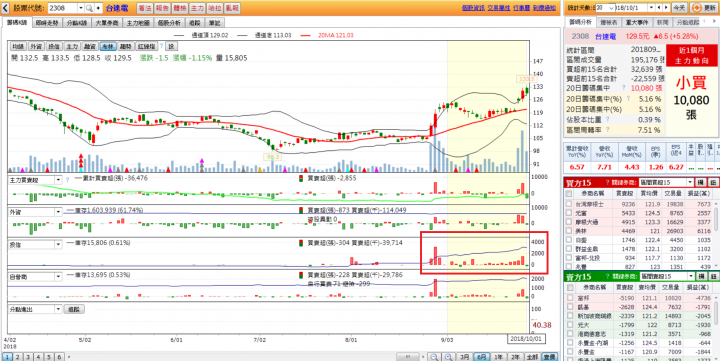Select chart page 1 at the bottom left
This screenshot has height=361, width=720.
tap(8, 356)
